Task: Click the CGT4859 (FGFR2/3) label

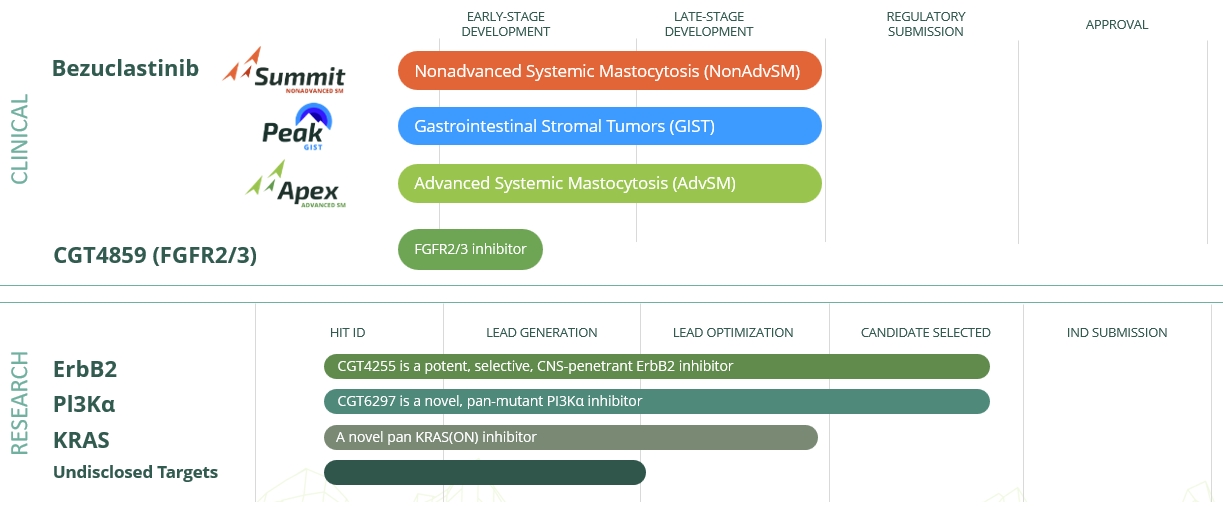Action: [155, 256]
